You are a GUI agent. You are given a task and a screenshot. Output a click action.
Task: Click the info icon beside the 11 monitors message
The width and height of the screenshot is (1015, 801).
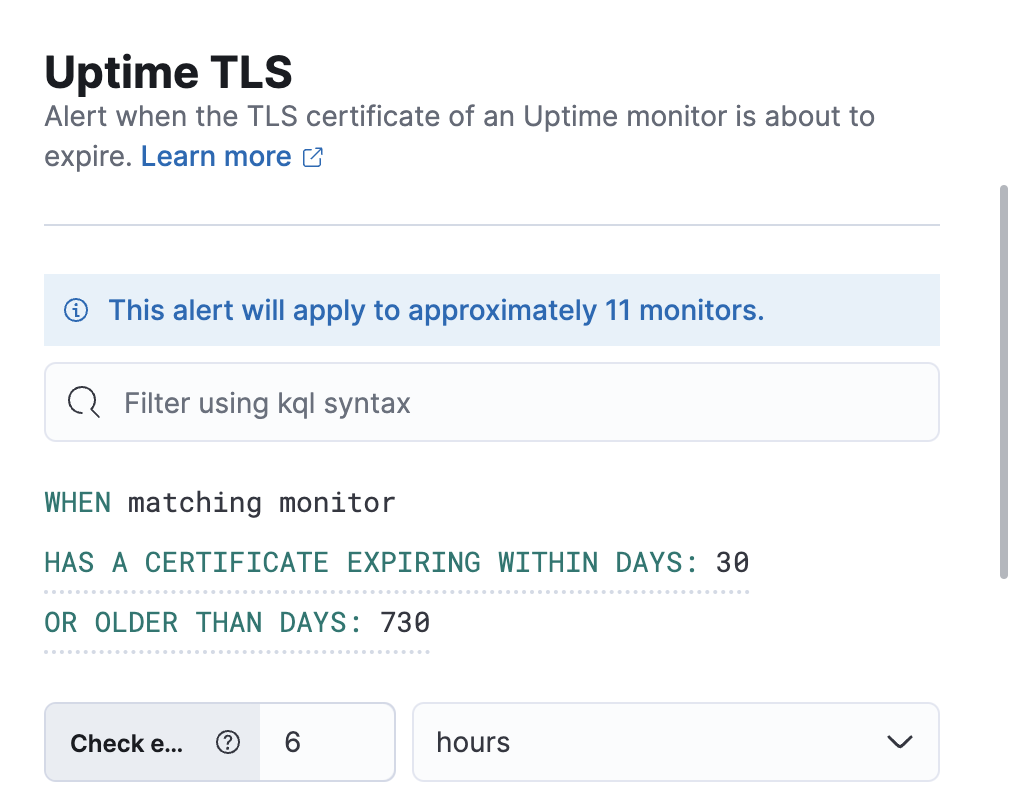tap(77, 310)
